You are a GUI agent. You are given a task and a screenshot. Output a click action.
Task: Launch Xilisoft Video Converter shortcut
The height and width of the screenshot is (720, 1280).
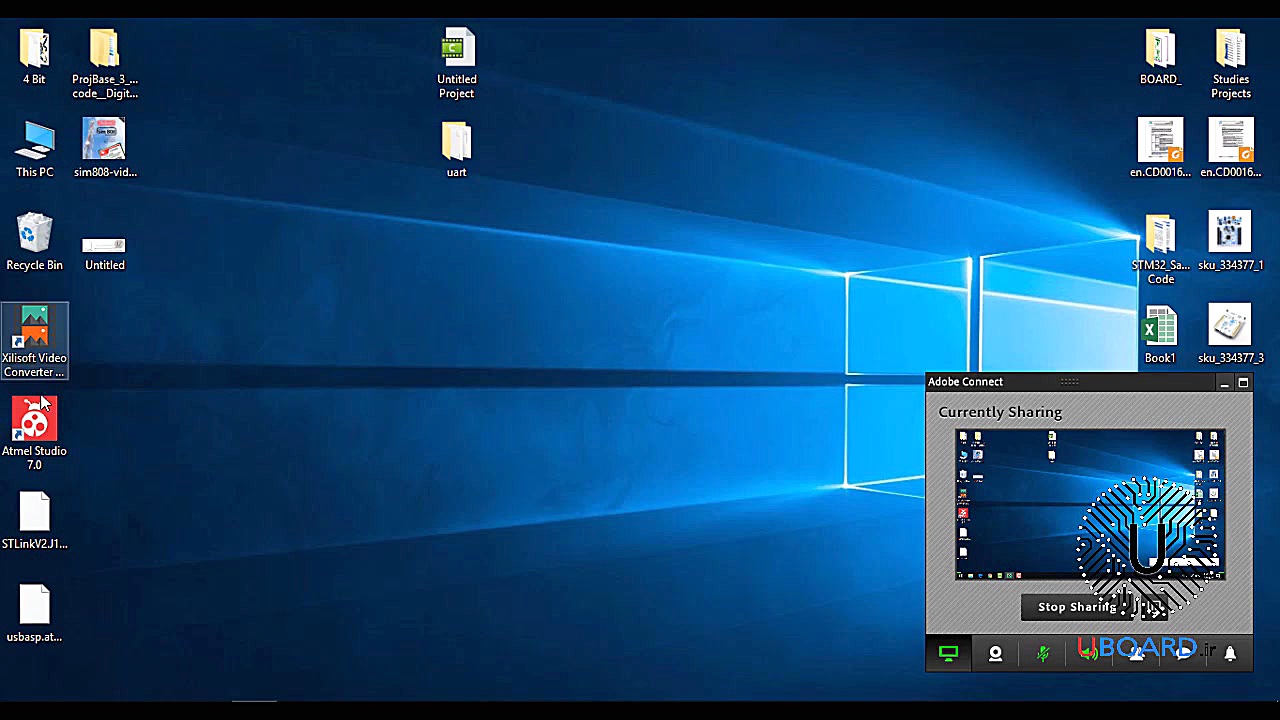click(x=34, y=342)
